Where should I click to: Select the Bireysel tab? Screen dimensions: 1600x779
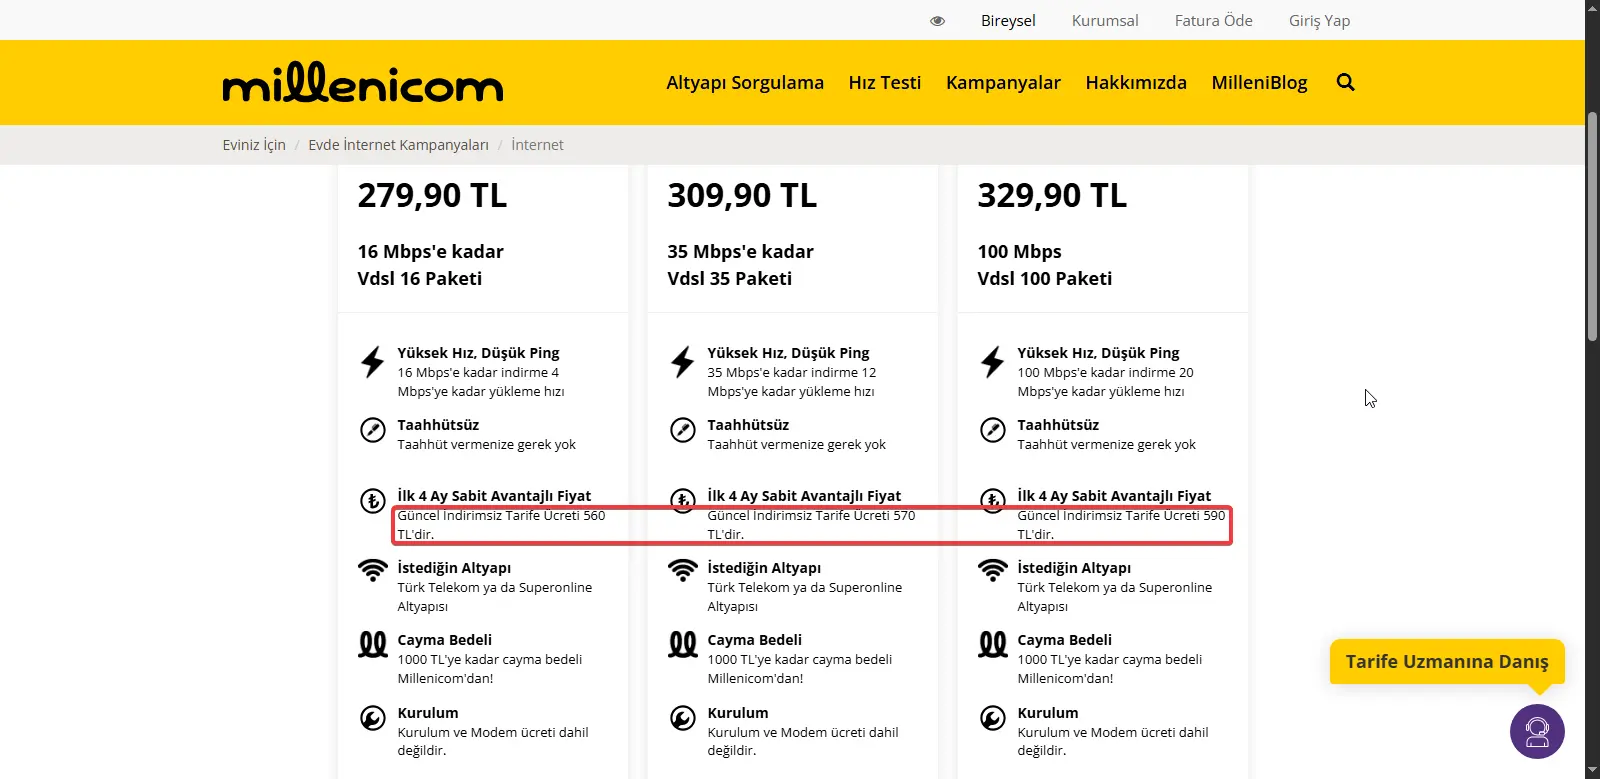(1008, 21)
